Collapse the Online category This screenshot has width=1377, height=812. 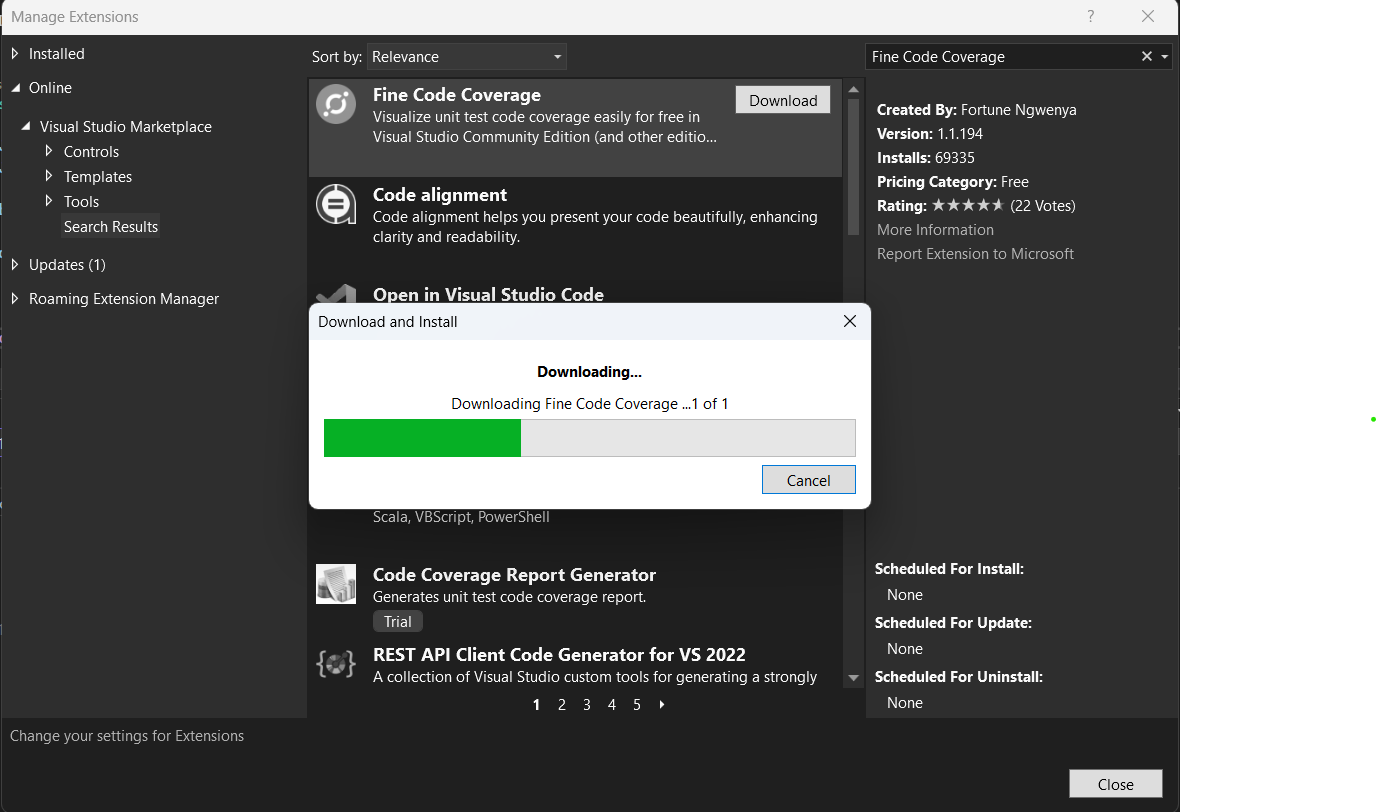click(x=15, y=88)
